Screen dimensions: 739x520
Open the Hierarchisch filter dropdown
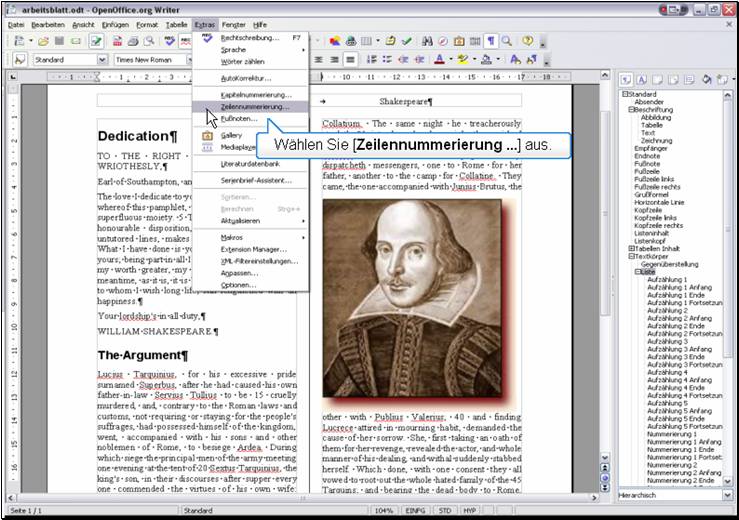725,494
